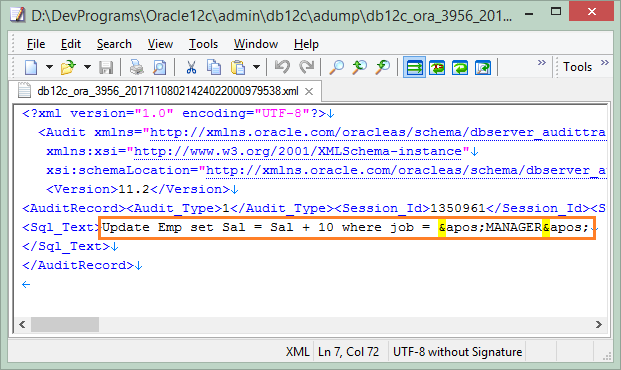Click the closing </Sql_Text> tag
621x370 pixels.
click(x=66, y=246)
